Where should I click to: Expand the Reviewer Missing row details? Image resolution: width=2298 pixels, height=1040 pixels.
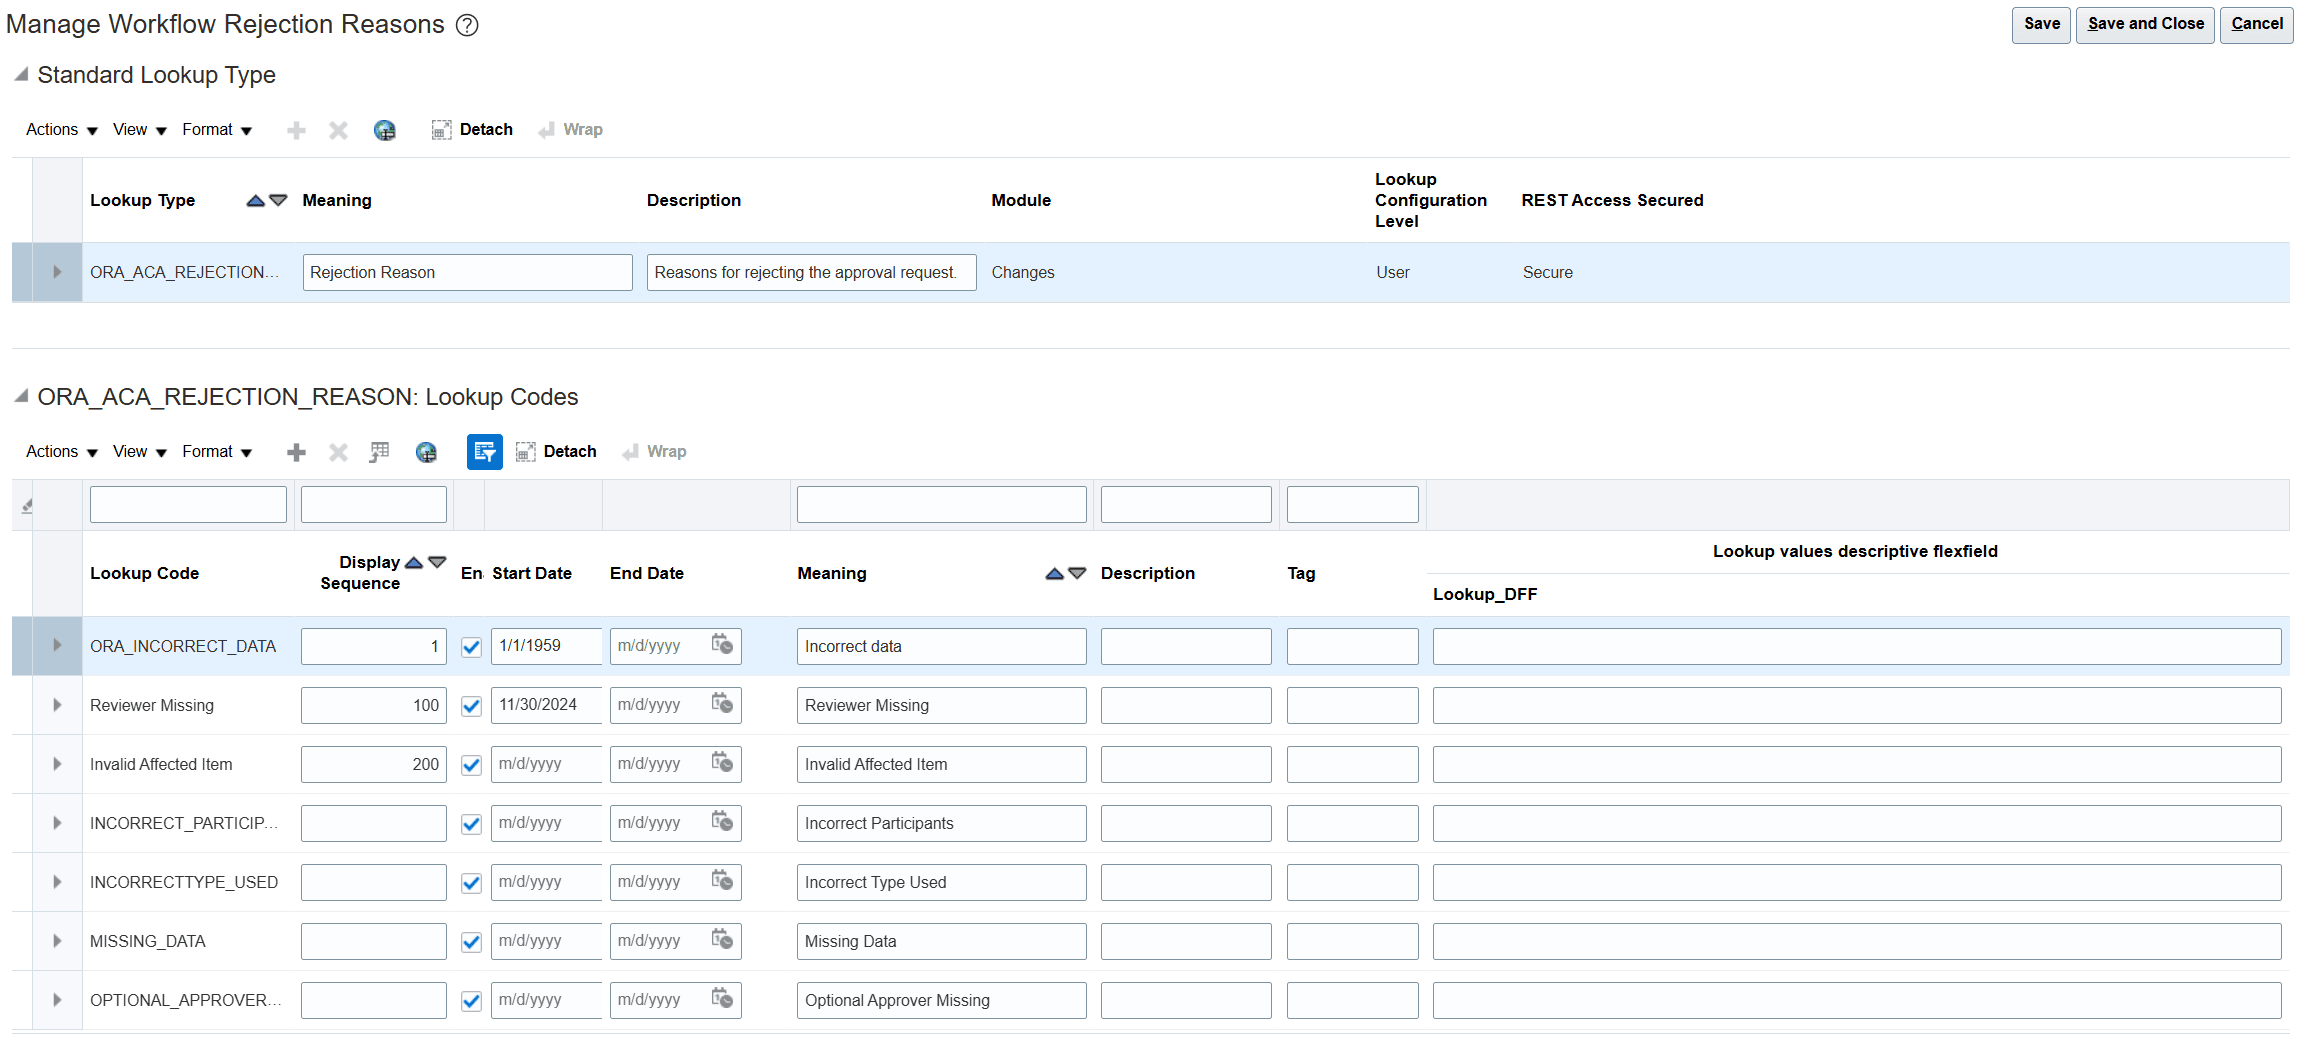57,705
